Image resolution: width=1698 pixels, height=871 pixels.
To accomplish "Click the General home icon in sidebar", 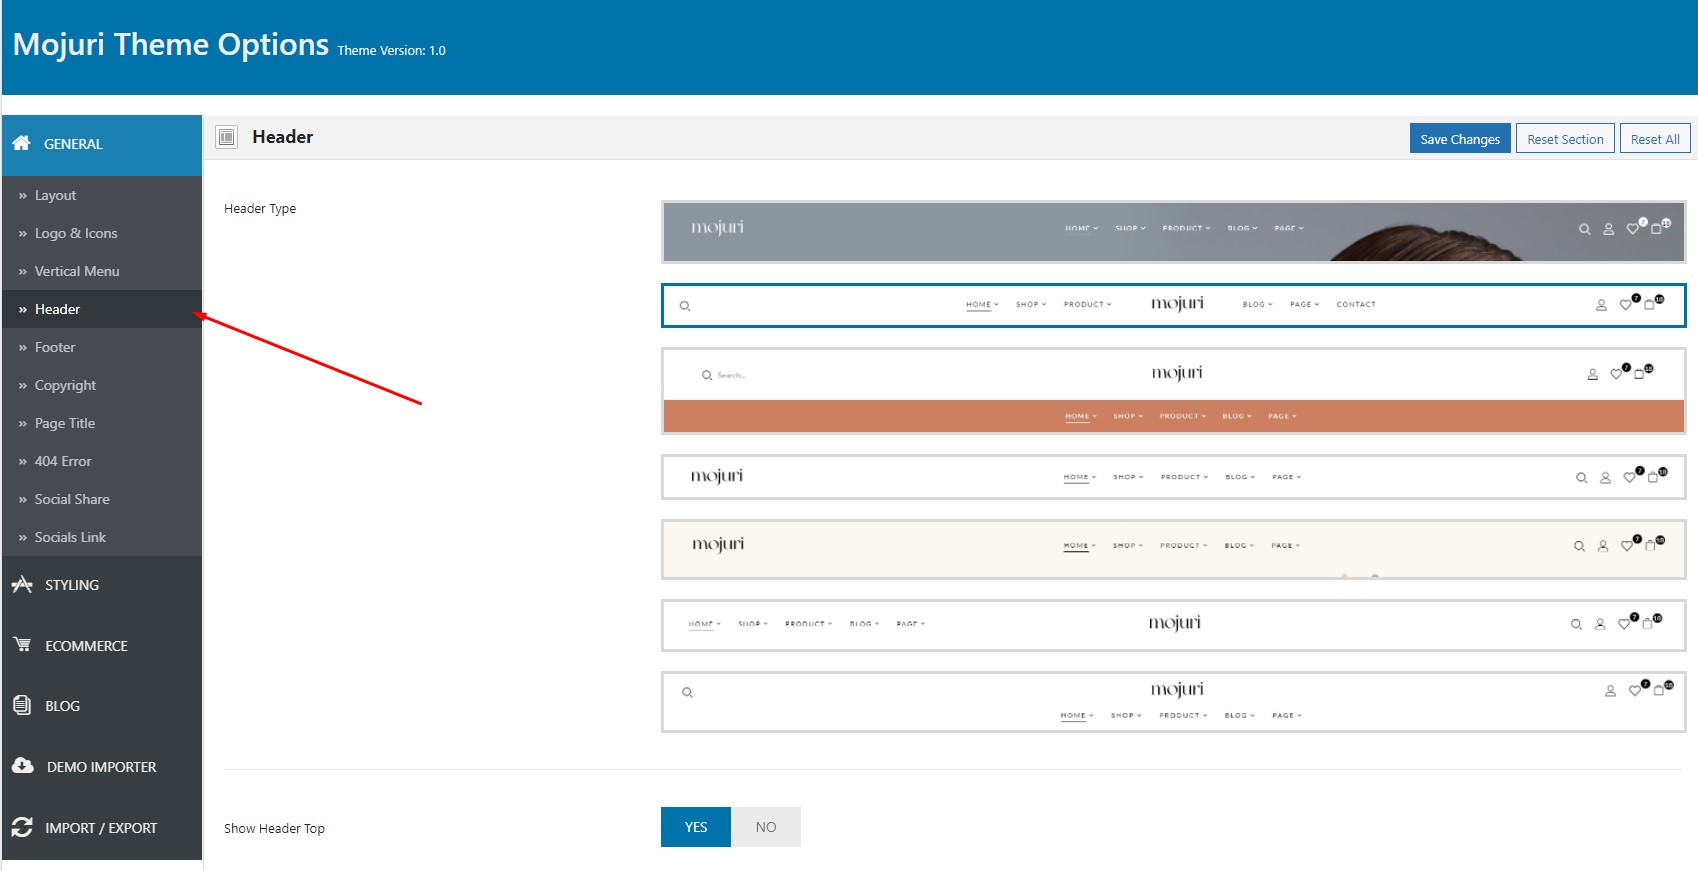I will (21, 143).
